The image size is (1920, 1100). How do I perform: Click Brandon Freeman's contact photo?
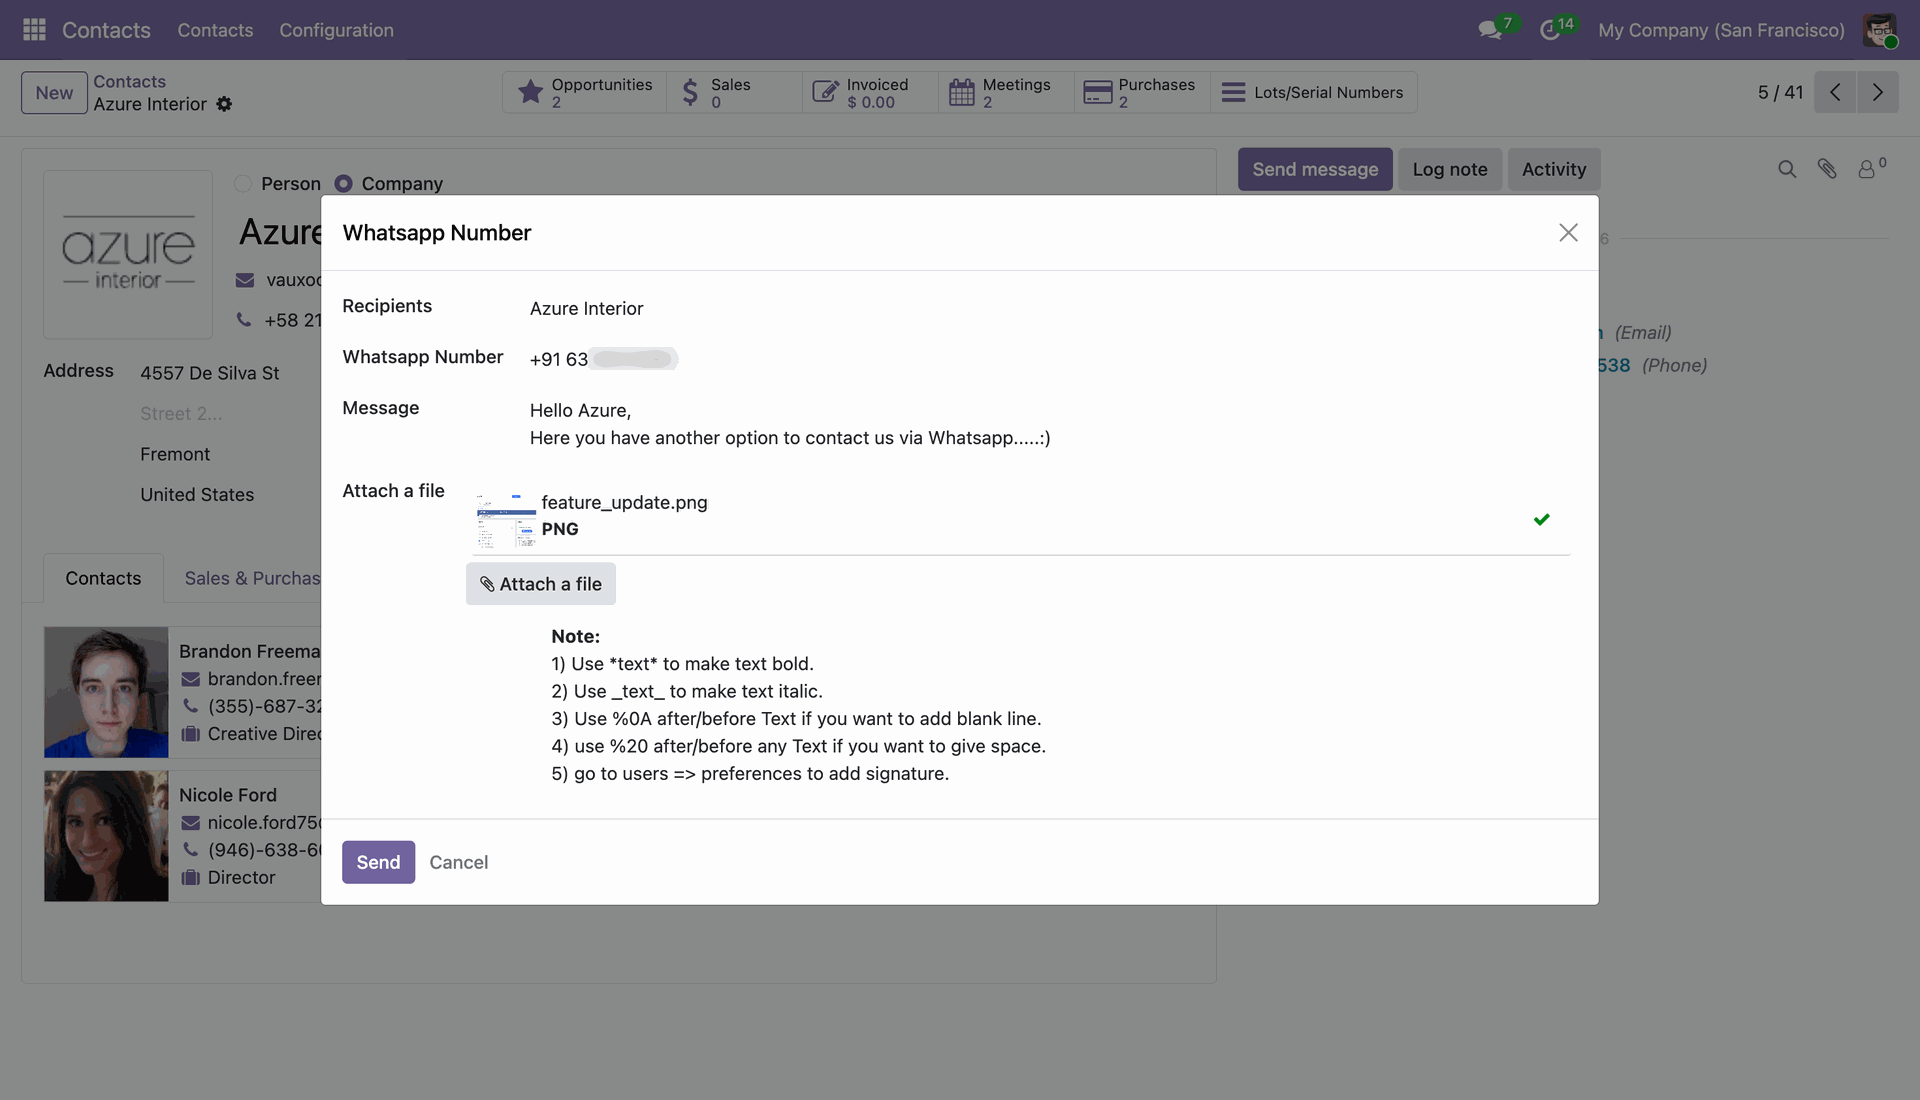106,692
